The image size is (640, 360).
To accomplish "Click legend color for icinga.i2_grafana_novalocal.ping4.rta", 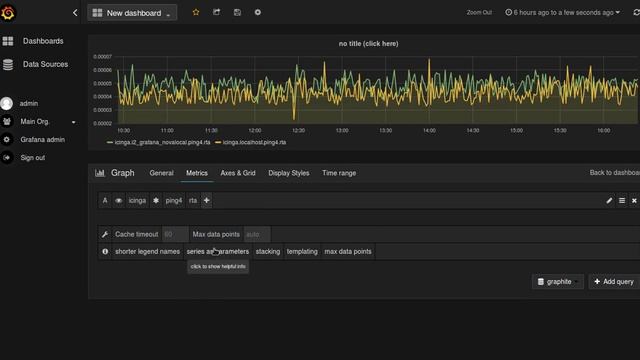I will pyautogui.click(x=110, y=142).
